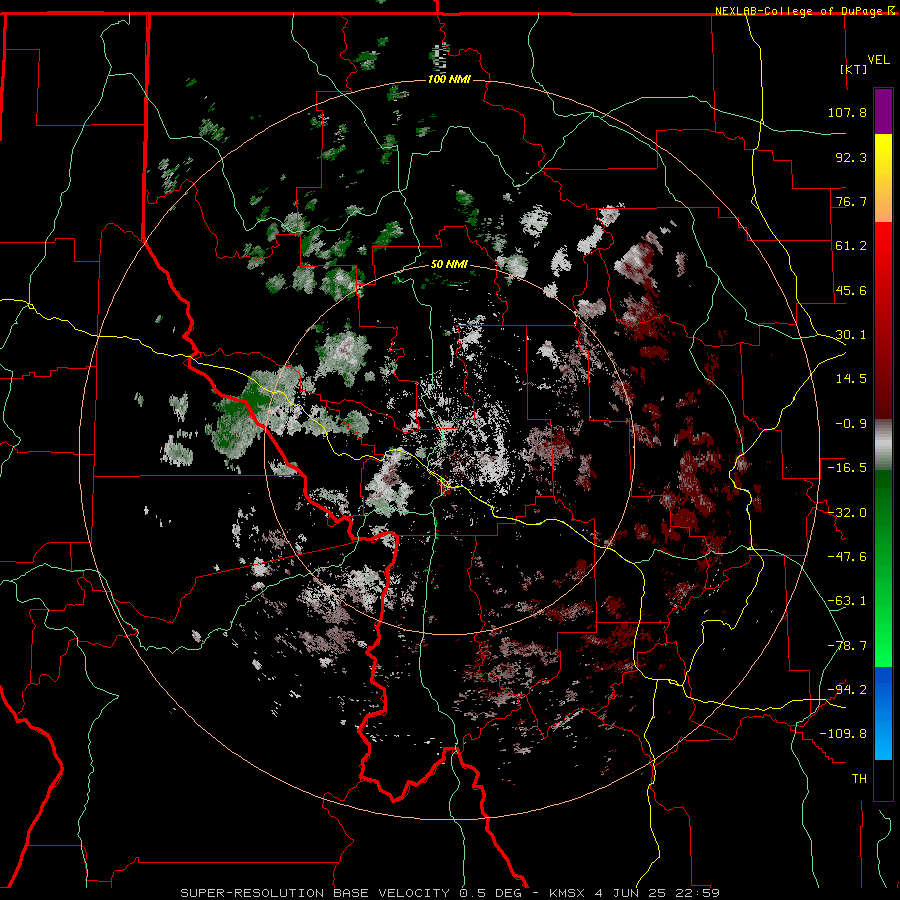Click the 107.8 value on the velocity scale

click(x=847, y=112)
